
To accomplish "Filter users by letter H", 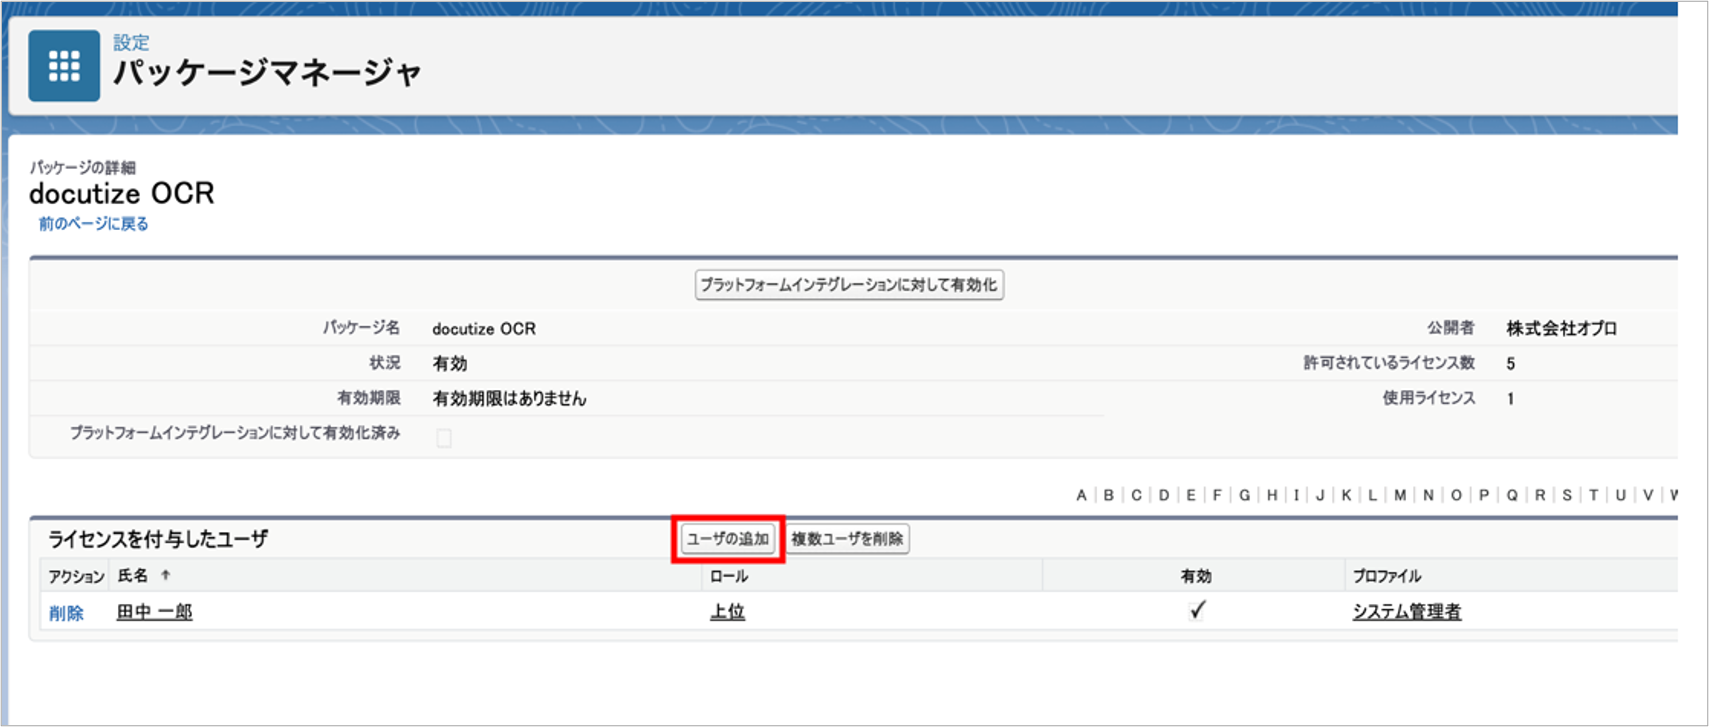I will 1272,495.
